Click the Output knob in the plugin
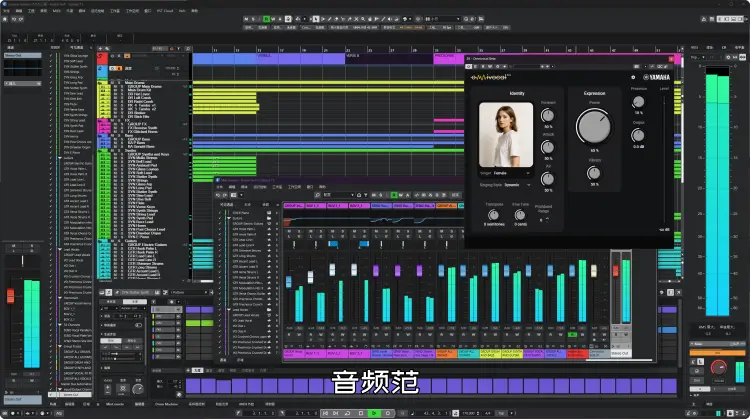 click(639, 136)
